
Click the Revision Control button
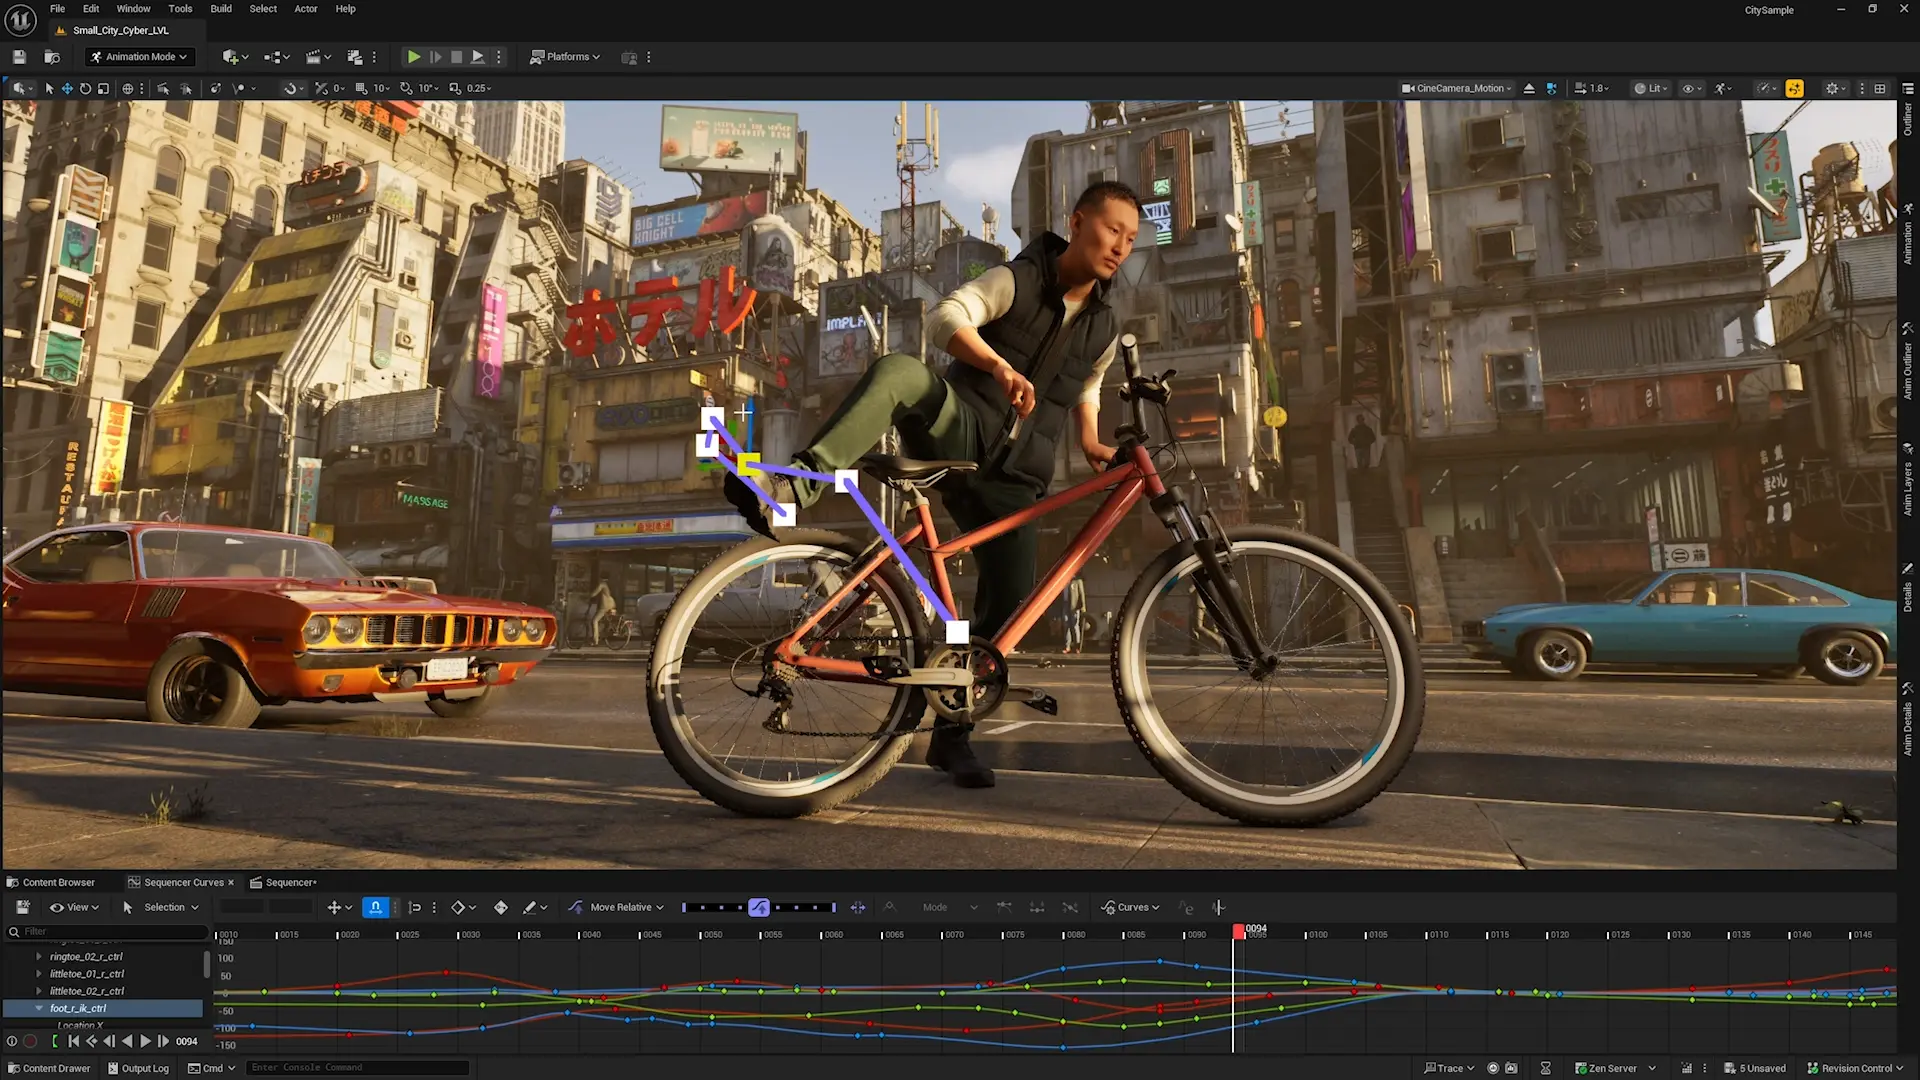click(1853, 1068)
